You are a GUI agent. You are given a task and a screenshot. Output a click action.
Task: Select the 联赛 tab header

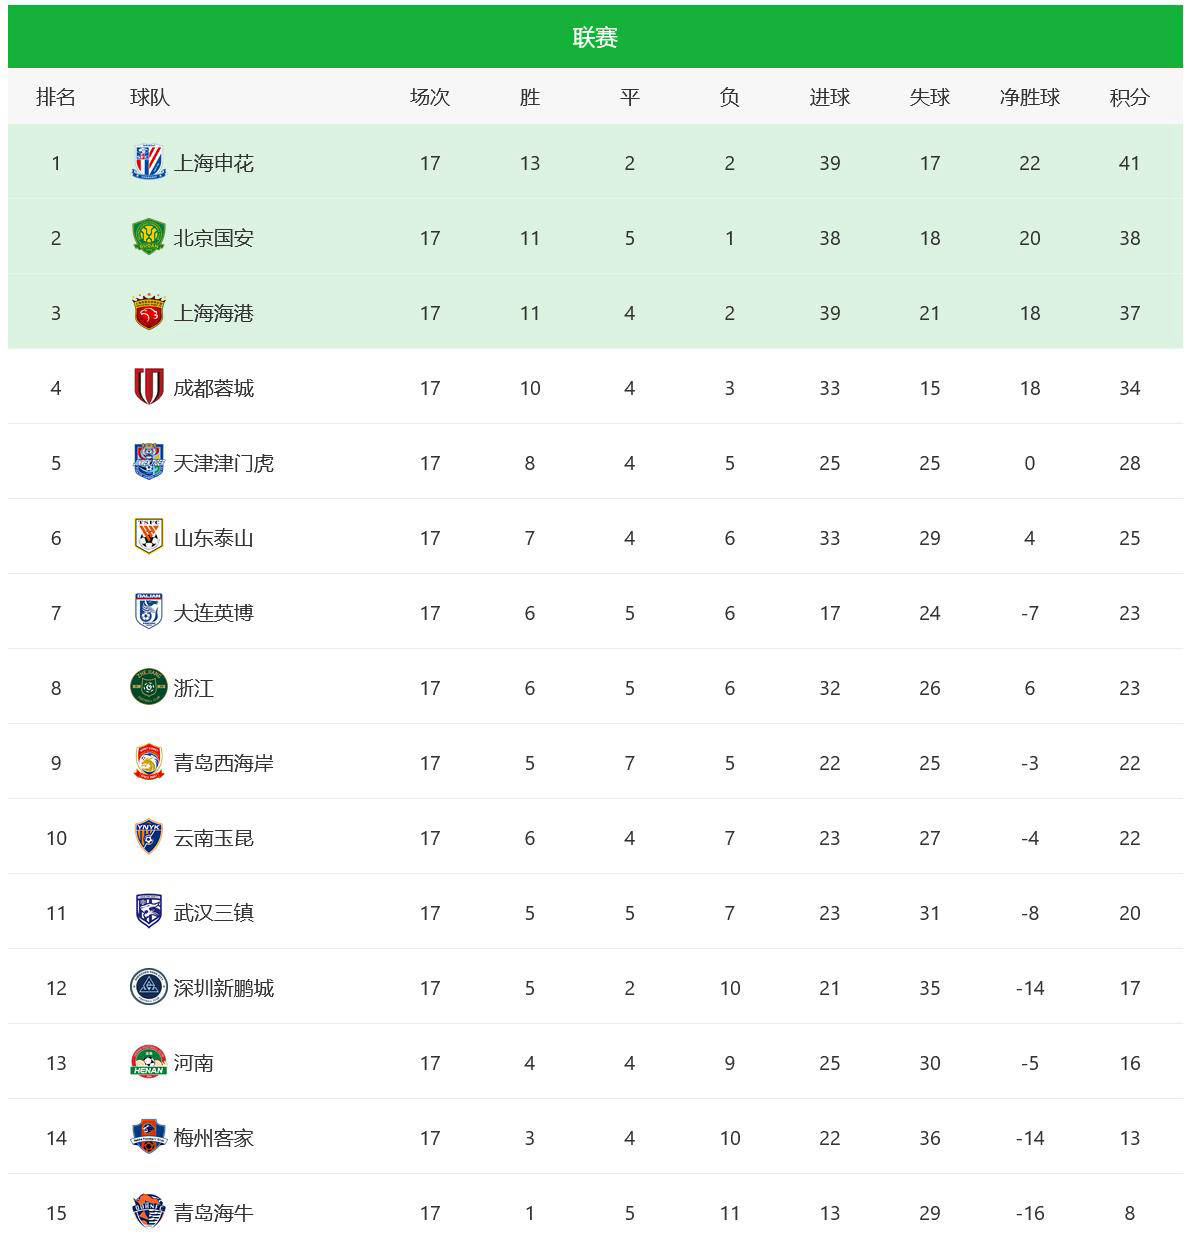click(595, 37)
